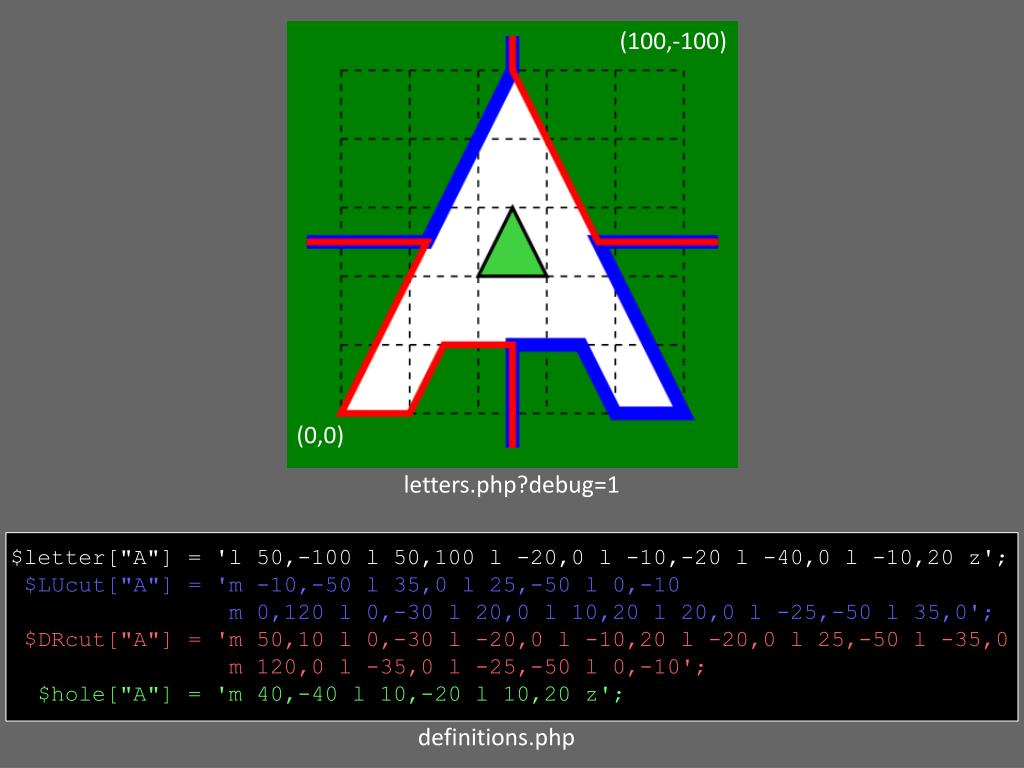Click the definitions.php caption
Viewport: 1024px width, 768px height.
(x=496, y=737)
